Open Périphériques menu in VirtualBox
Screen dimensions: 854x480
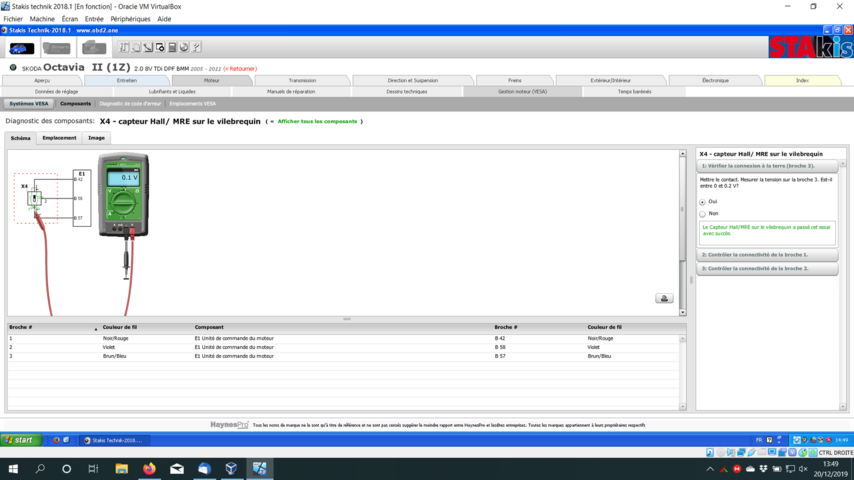[x=130, y=19]
